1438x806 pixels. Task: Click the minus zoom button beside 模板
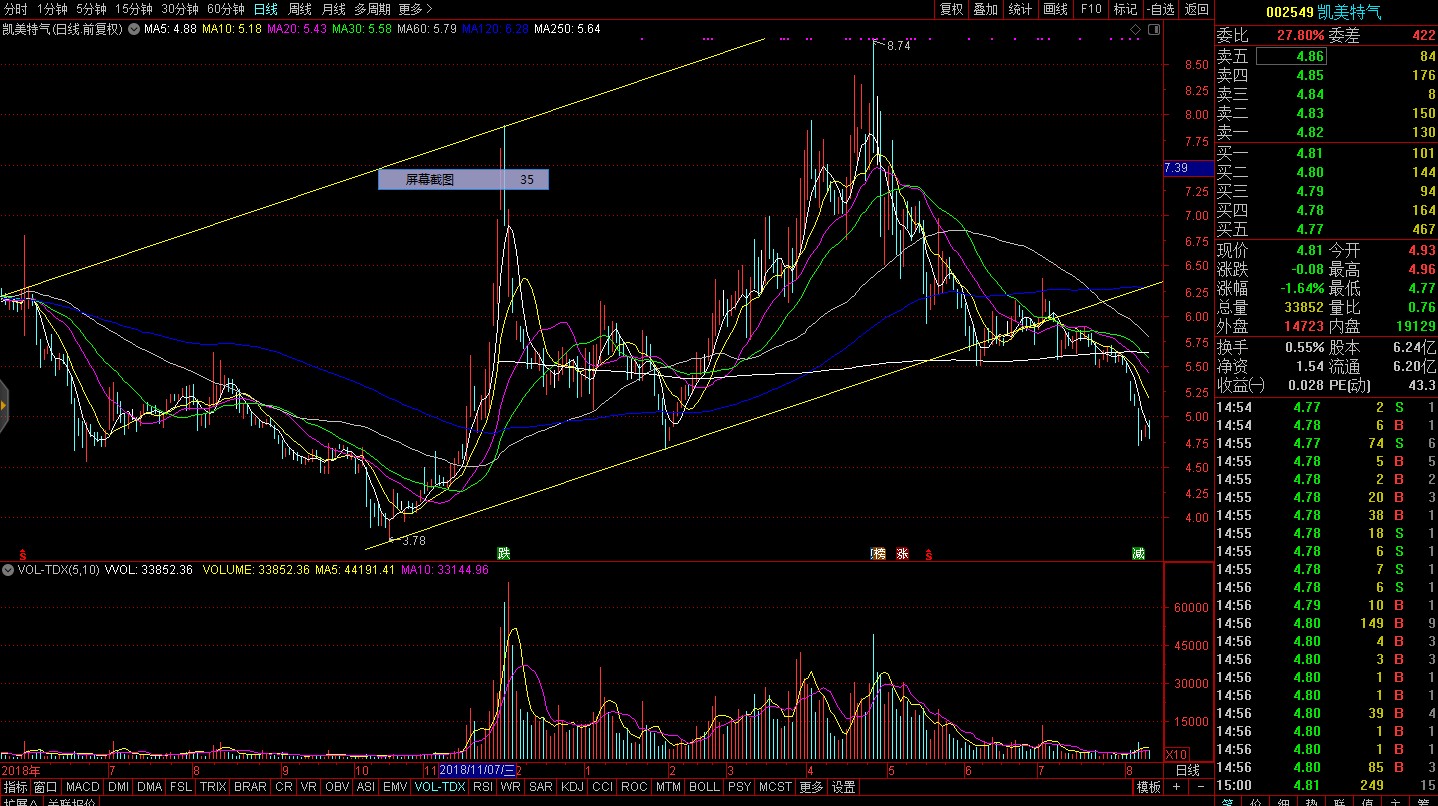1200,787
